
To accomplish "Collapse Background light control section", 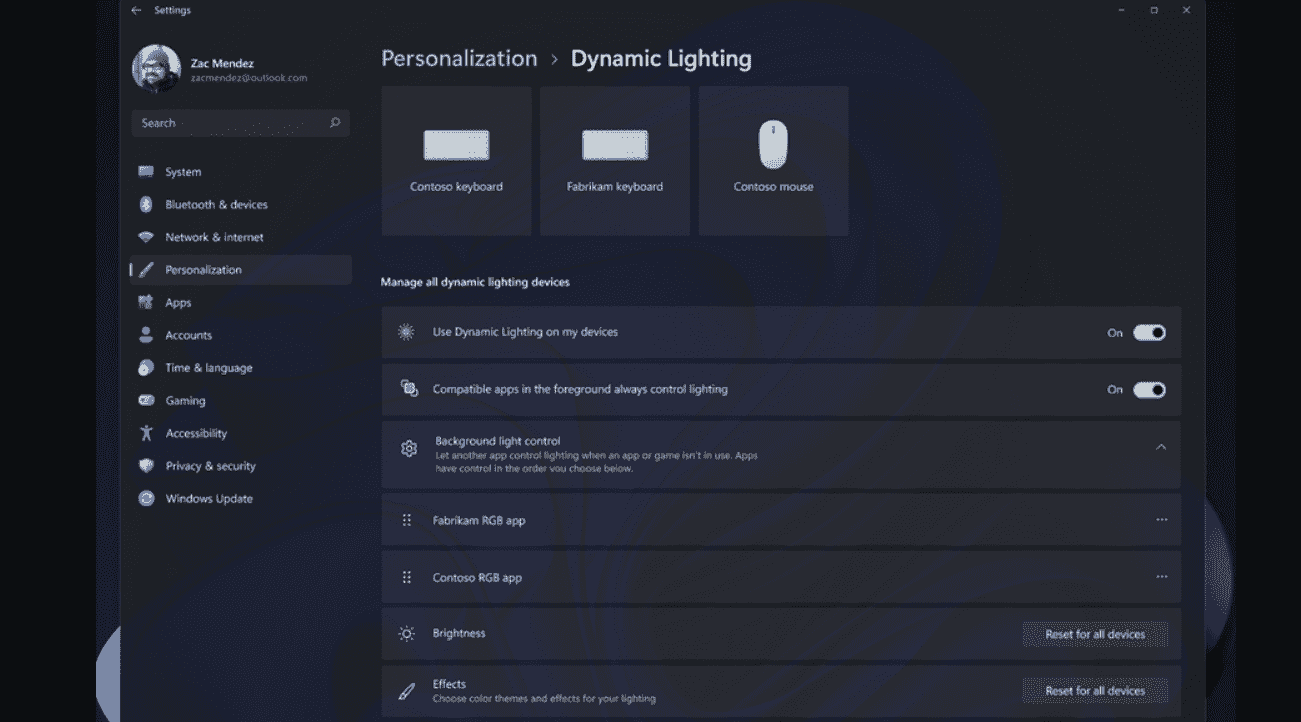I will click(1161, 447).
